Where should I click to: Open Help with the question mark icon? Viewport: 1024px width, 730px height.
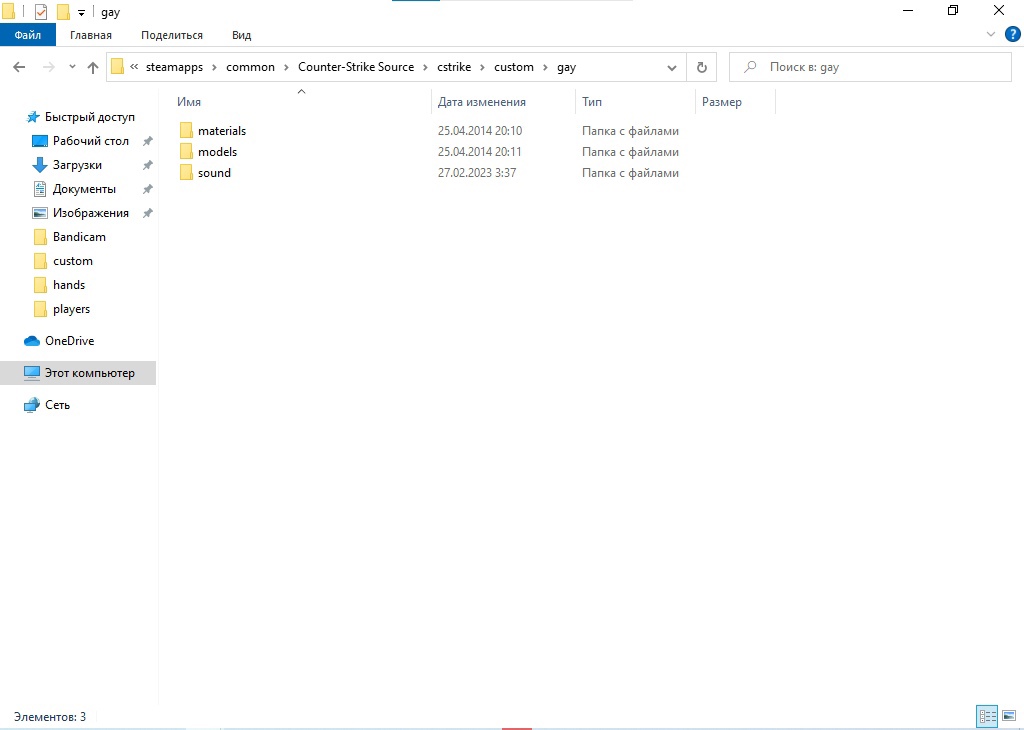pos(1012,35)
